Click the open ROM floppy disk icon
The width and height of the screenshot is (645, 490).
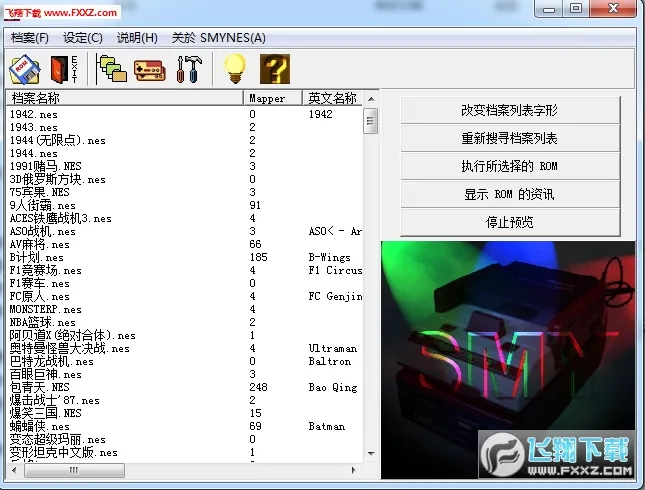click(x=24, y=68)
